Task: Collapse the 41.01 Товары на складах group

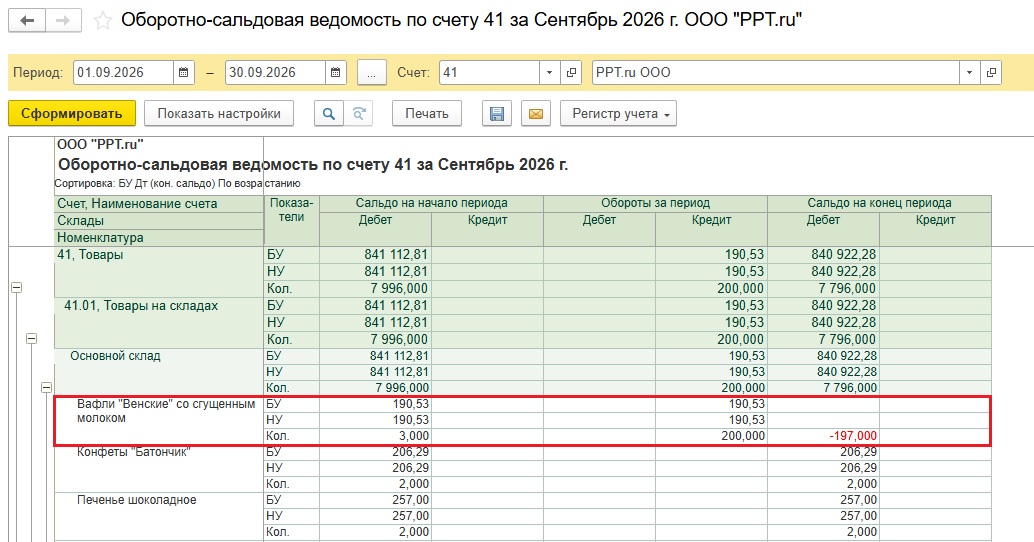Action: coord(31,338)
